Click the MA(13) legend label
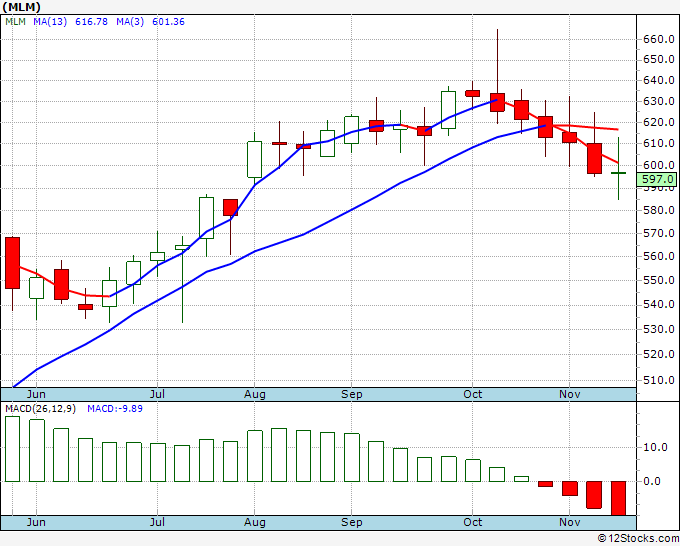 (50, 22)
